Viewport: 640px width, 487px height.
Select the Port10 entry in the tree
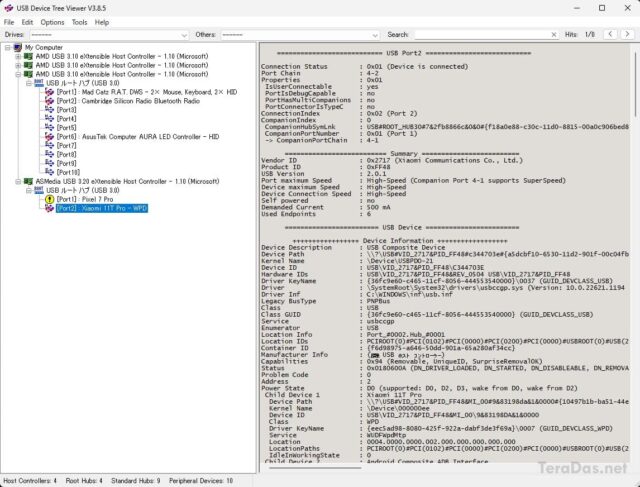(x=67, y=172)
